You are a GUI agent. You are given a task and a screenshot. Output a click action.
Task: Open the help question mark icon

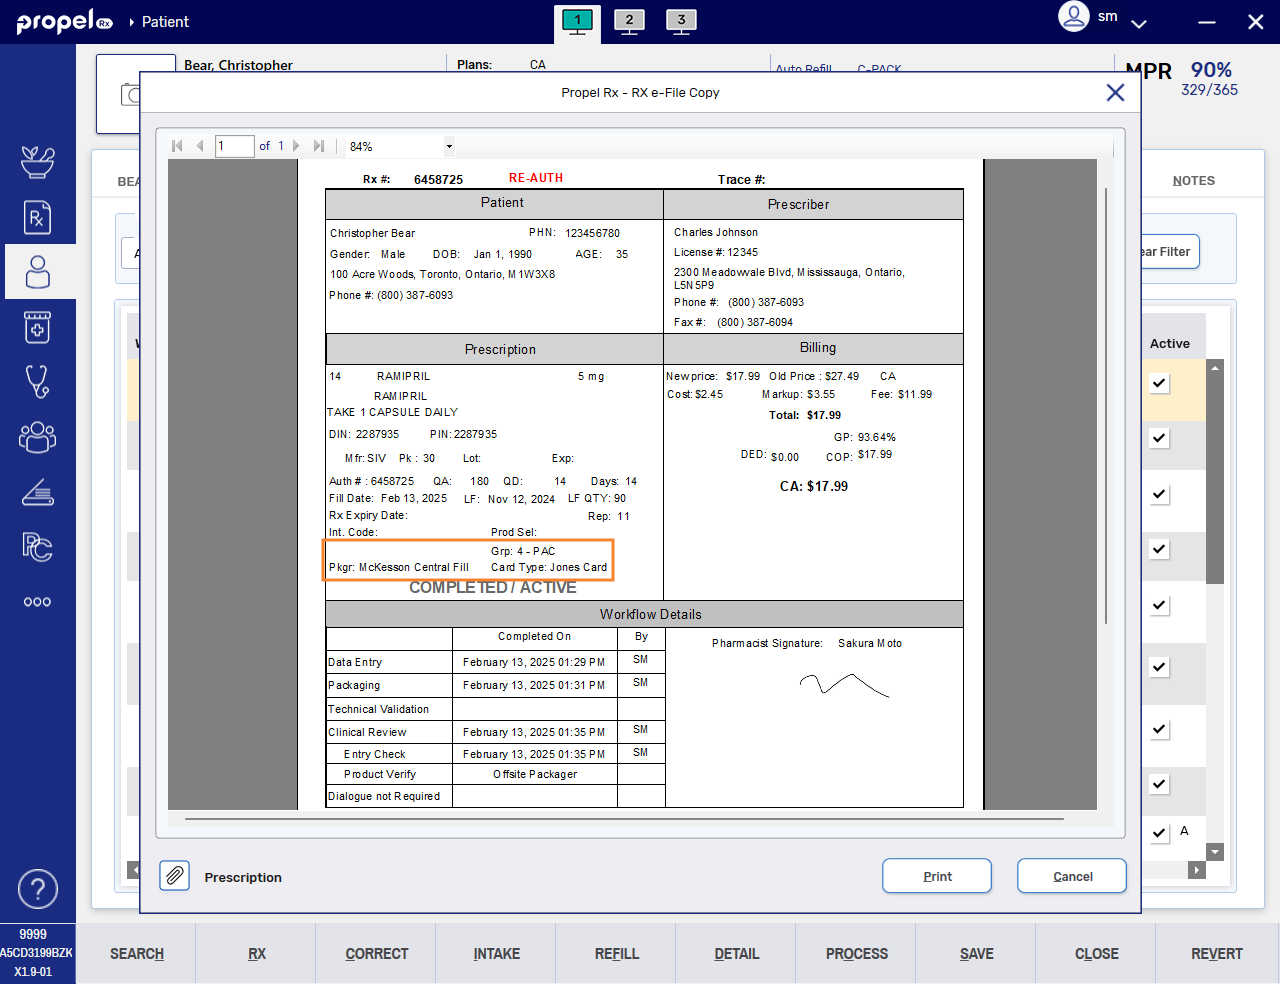coord(38,889)
